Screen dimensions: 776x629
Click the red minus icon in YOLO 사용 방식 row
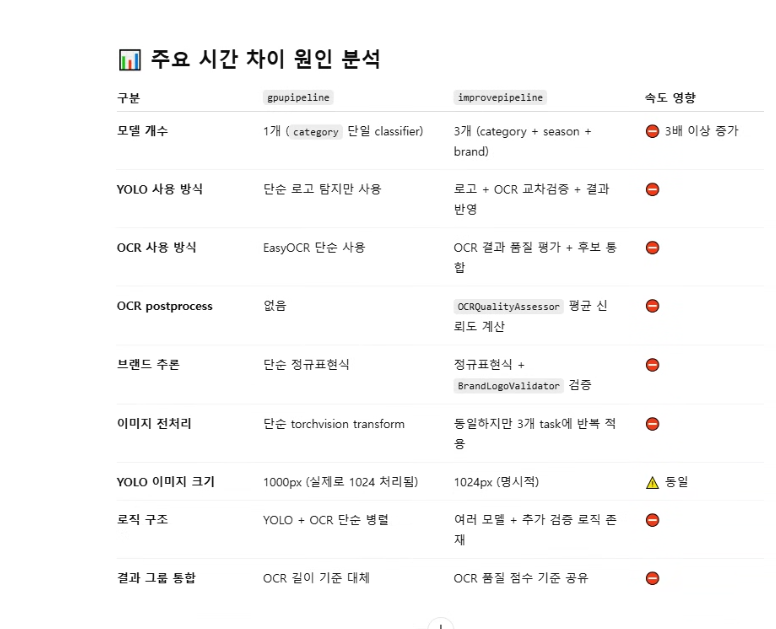[x=652, y=189]
